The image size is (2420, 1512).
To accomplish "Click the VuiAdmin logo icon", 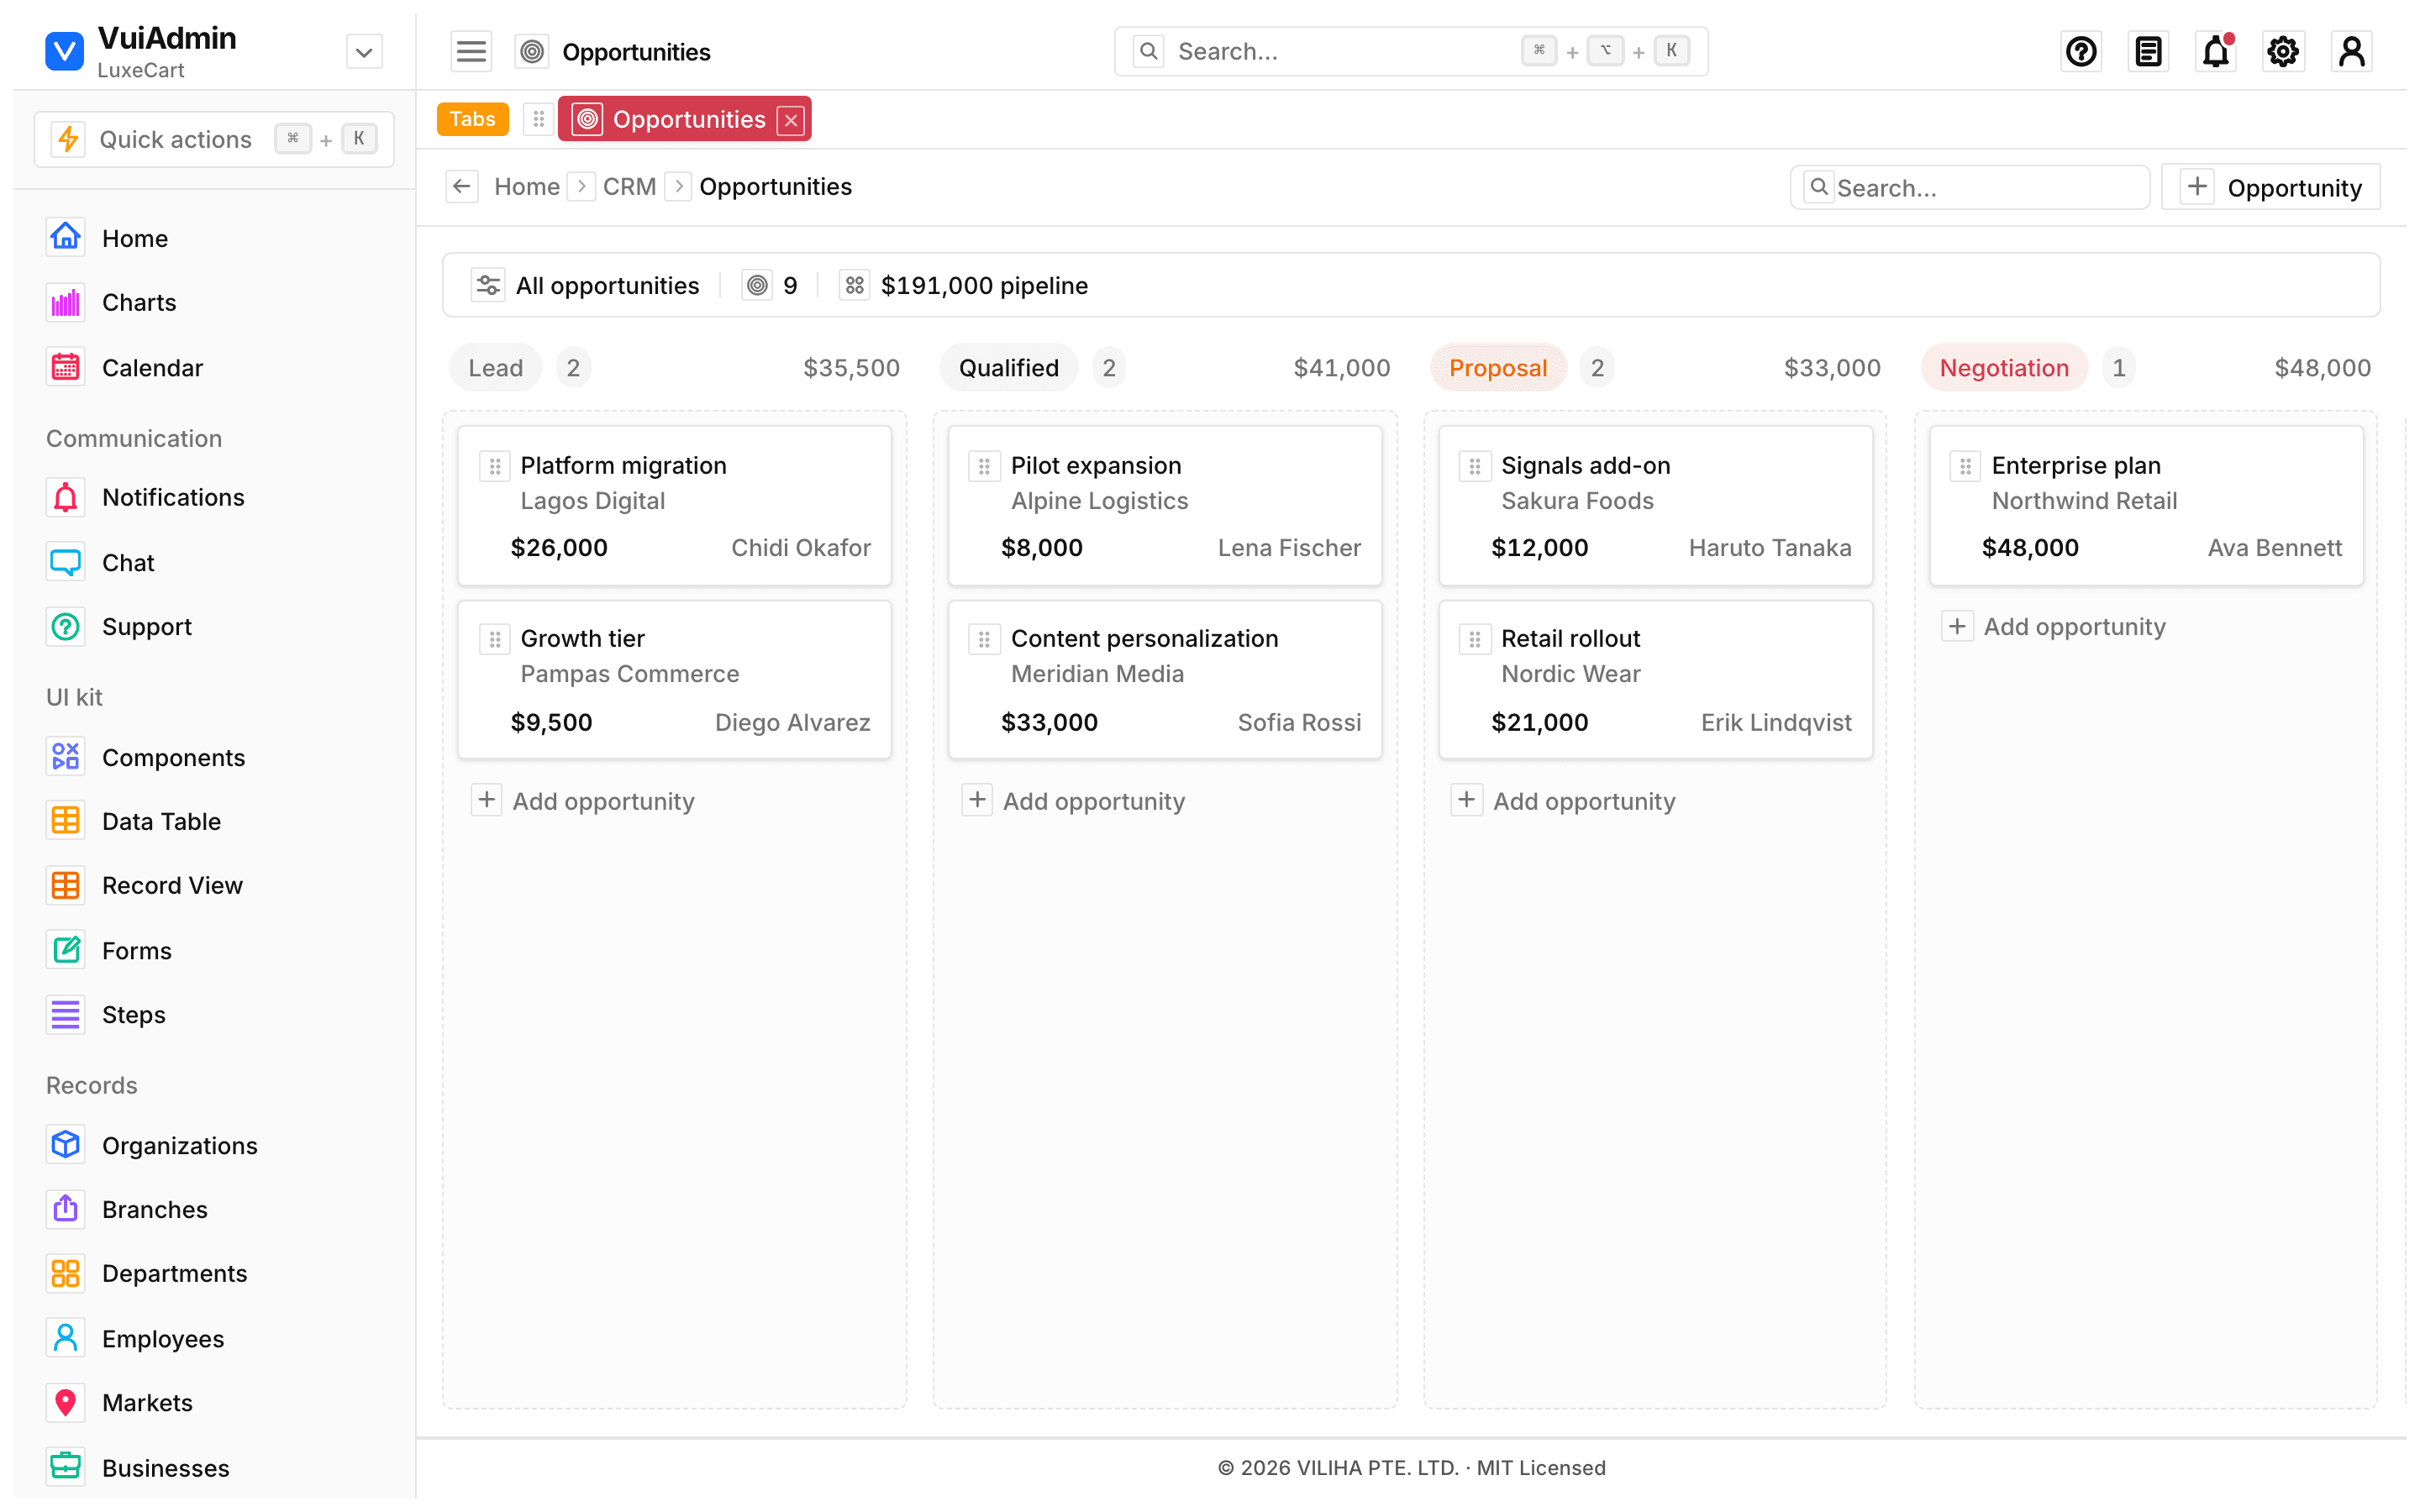I will point(65,51).
